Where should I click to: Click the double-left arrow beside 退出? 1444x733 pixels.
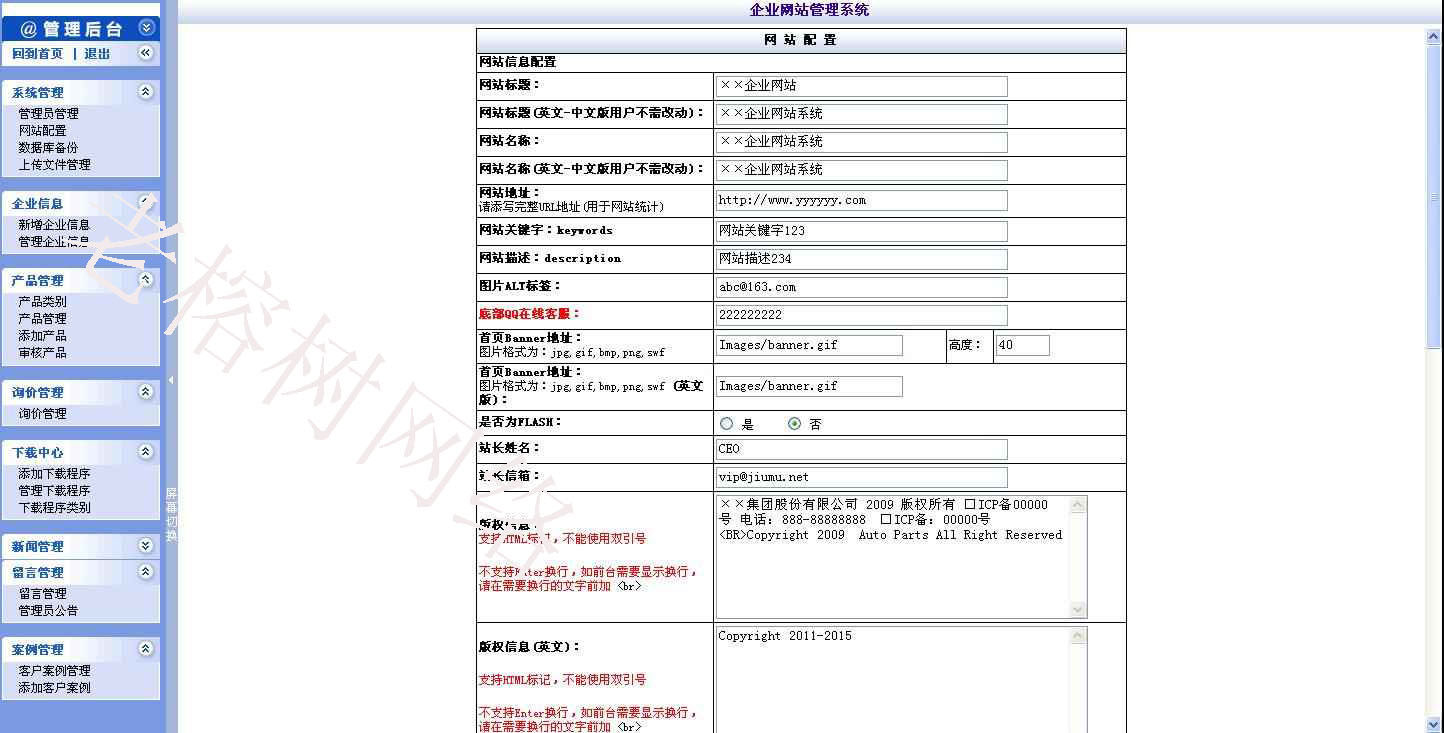(146, 53)
